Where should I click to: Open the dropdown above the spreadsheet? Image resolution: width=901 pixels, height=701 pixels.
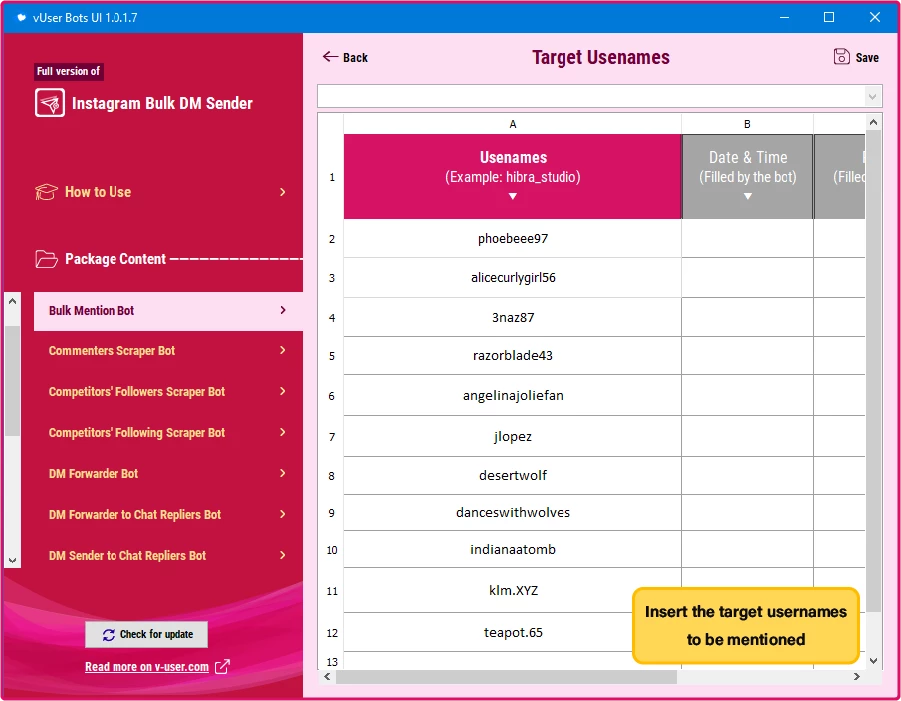(x=872, y=97)
